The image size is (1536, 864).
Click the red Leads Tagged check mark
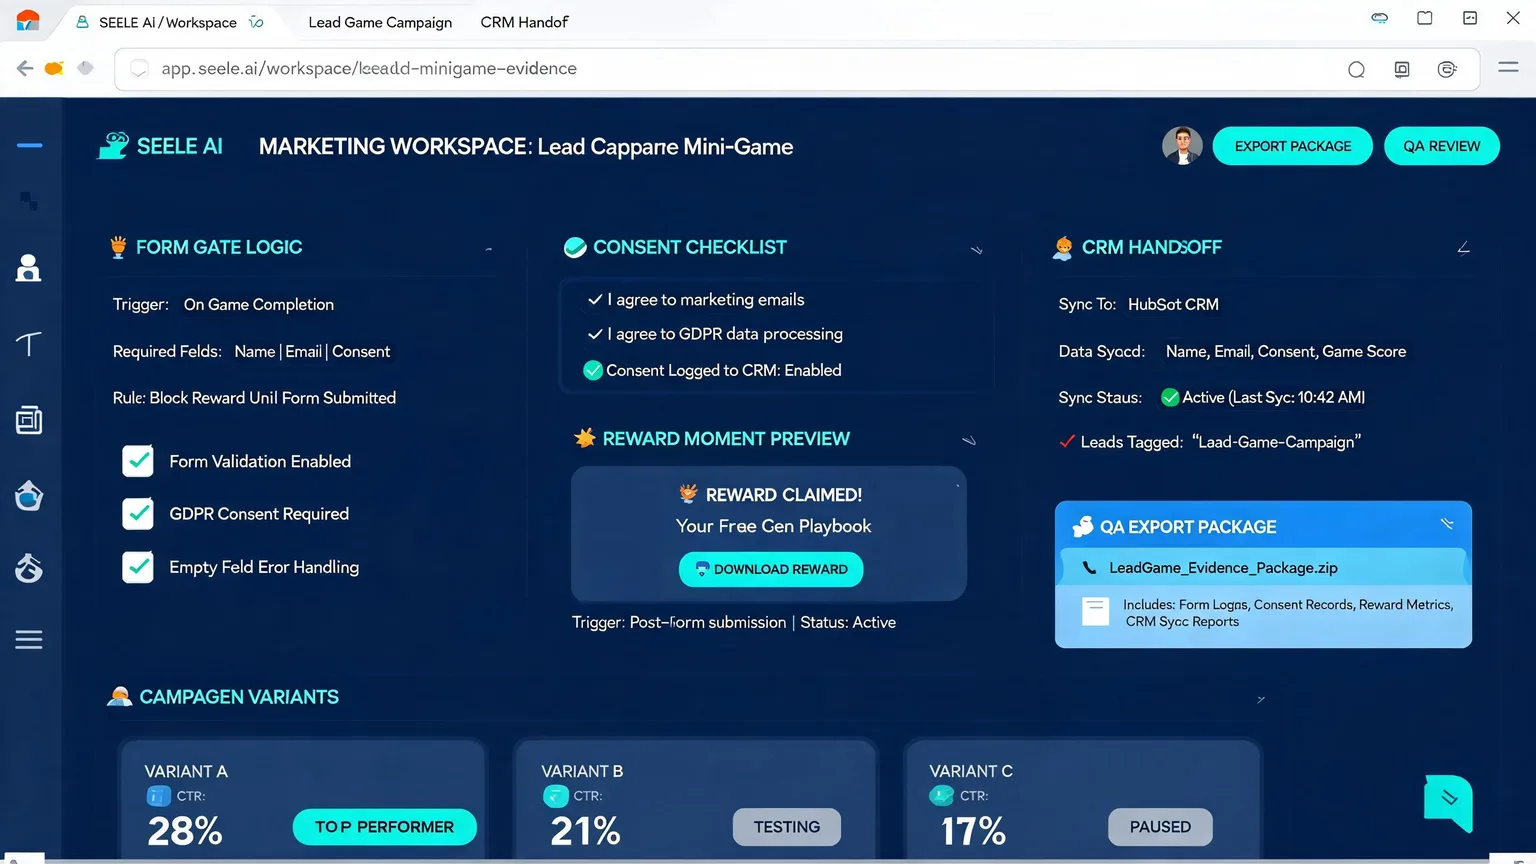1067,441
